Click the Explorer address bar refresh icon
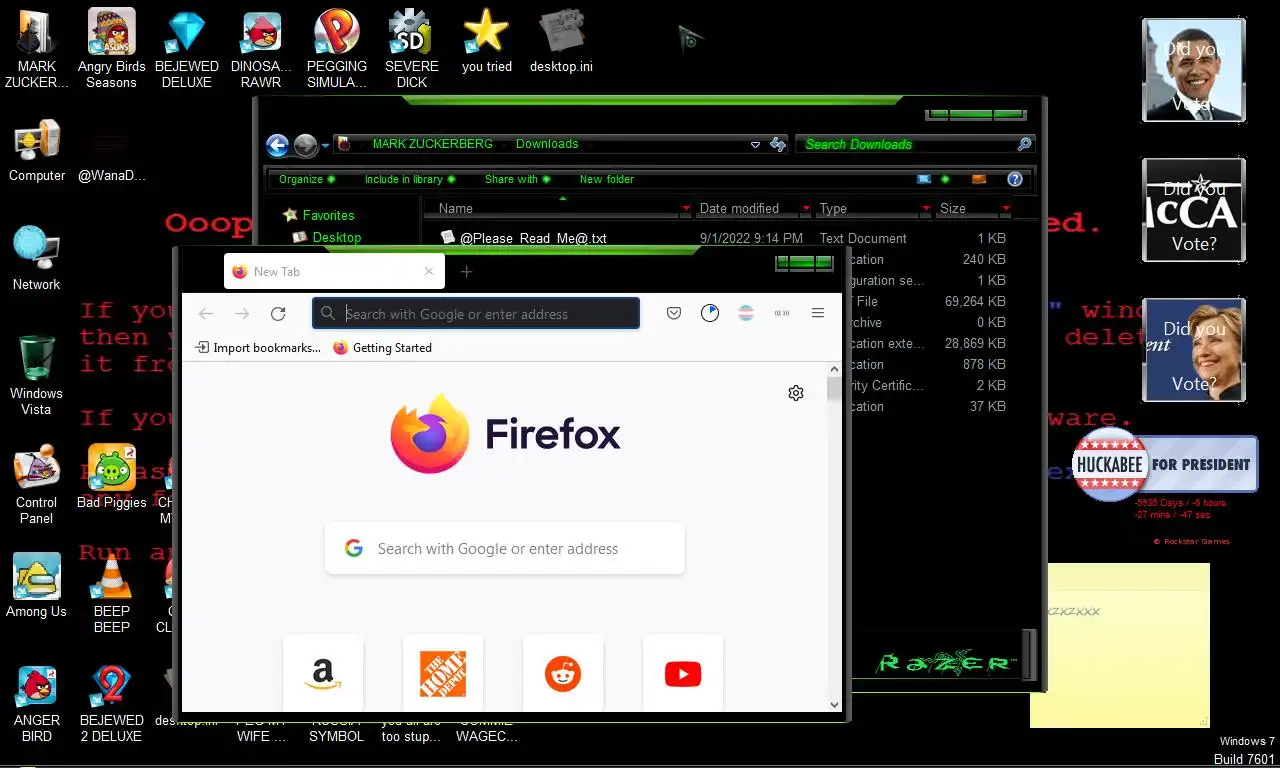The image size is (1280, 768). pyautogui.click(x=778, y=144)
